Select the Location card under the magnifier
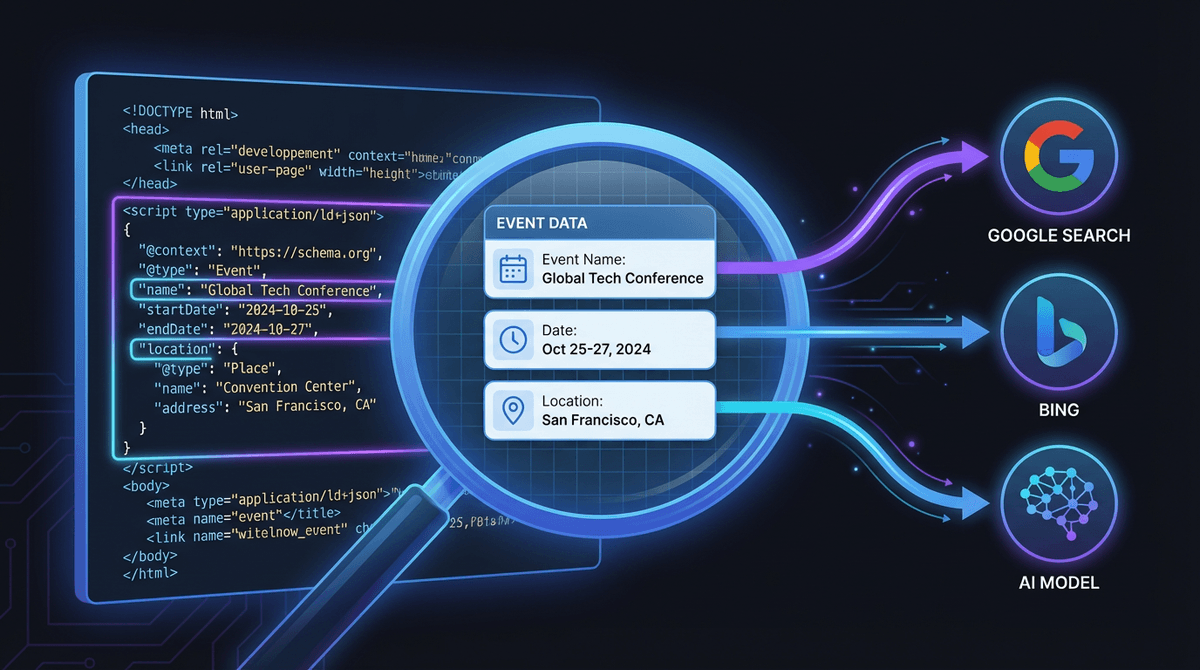The image size is (1200, 670). (x=598, y=409)
